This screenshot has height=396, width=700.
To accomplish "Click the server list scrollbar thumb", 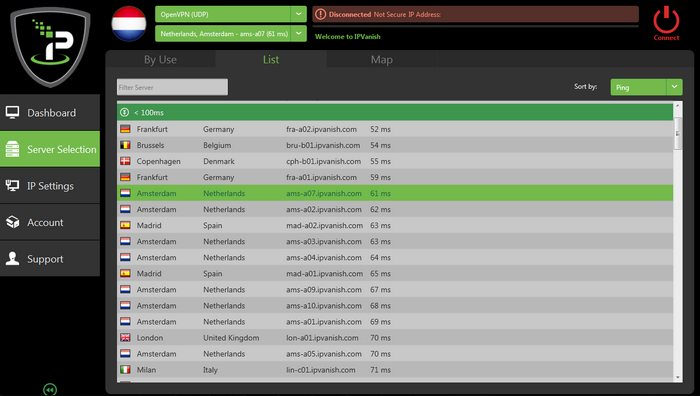I will (678, 133).
